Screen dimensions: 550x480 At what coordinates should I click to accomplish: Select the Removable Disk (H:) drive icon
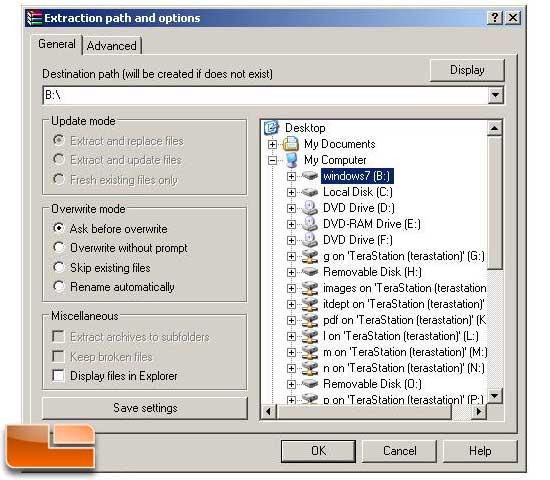point(310,272)
